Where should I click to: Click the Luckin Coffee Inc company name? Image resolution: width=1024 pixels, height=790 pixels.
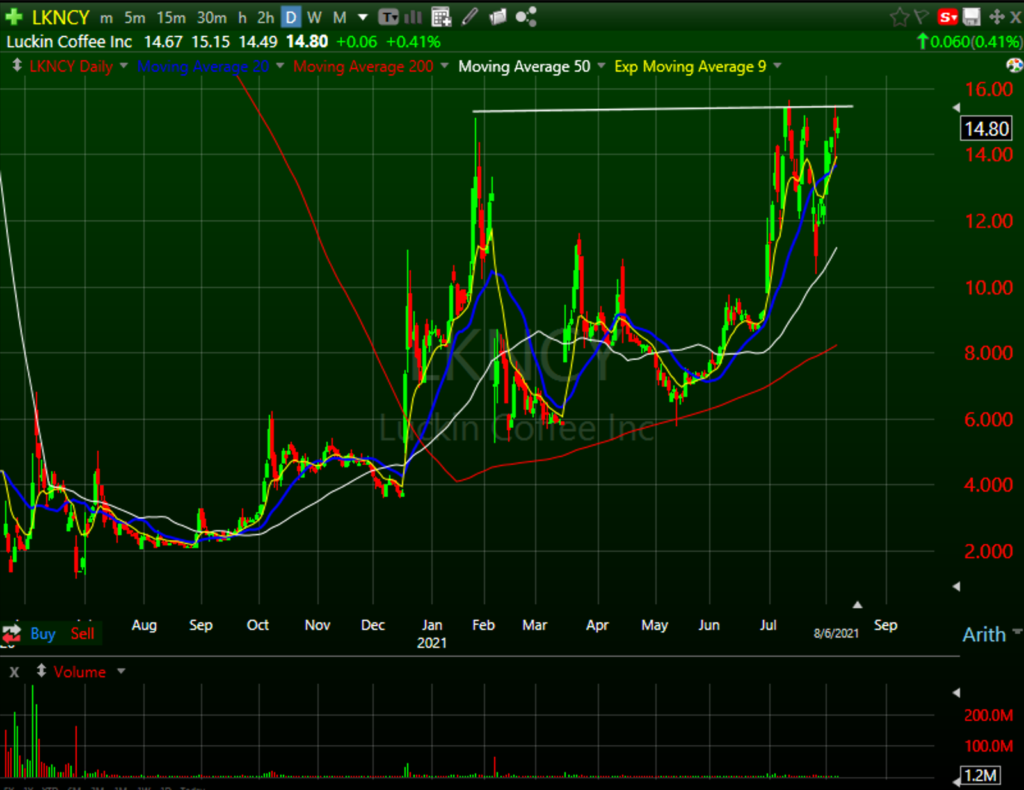[x=69, y=42]
